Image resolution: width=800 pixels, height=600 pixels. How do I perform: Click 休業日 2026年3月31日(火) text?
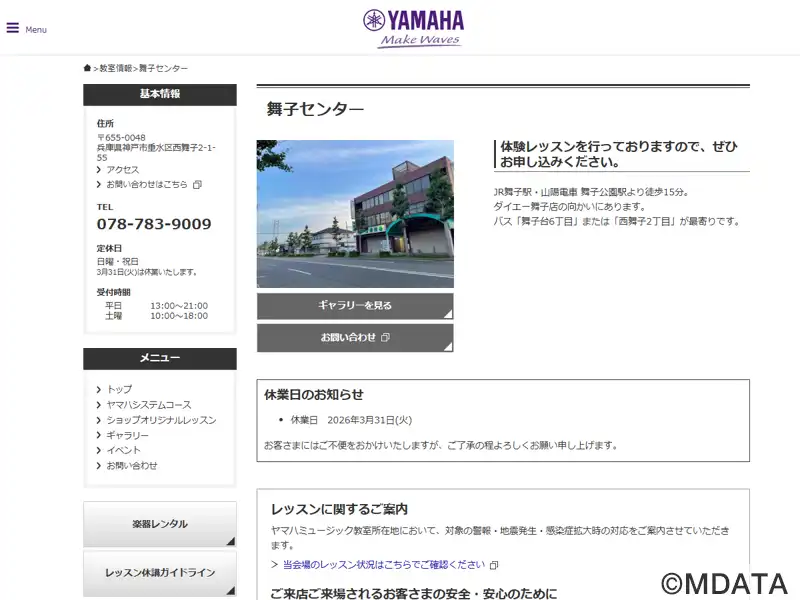pos(351,420)
